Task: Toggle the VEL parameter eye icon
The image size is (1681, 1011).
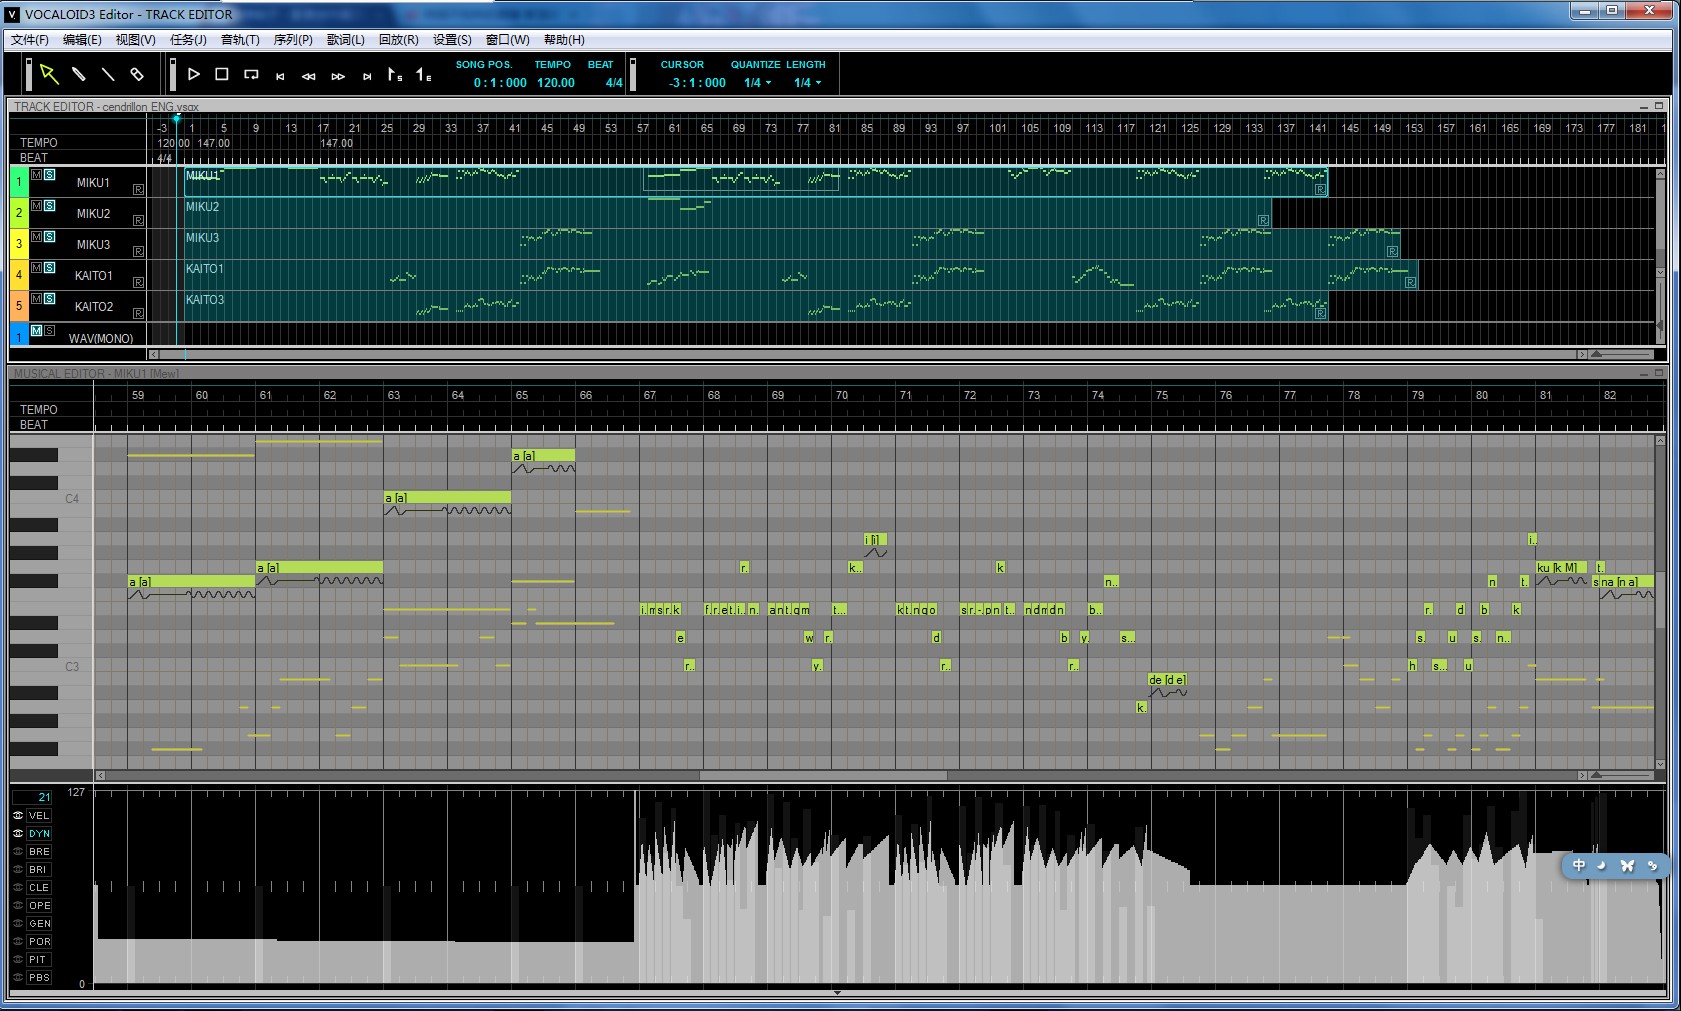Action: [x=18, y=815]
